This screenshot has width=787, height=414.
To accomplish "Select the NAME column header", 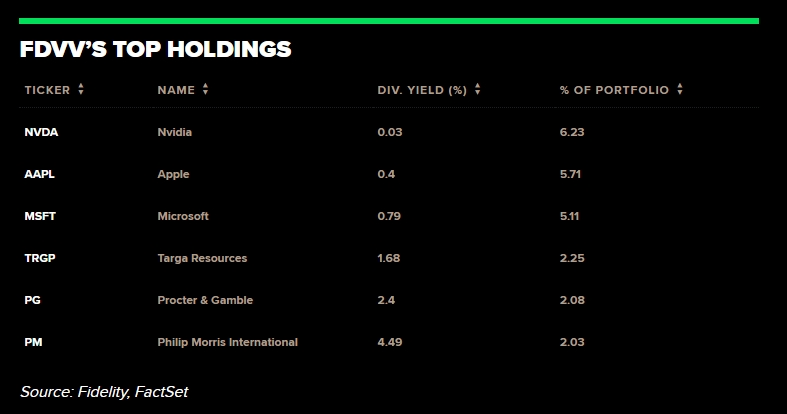I will tap(176, 90).
